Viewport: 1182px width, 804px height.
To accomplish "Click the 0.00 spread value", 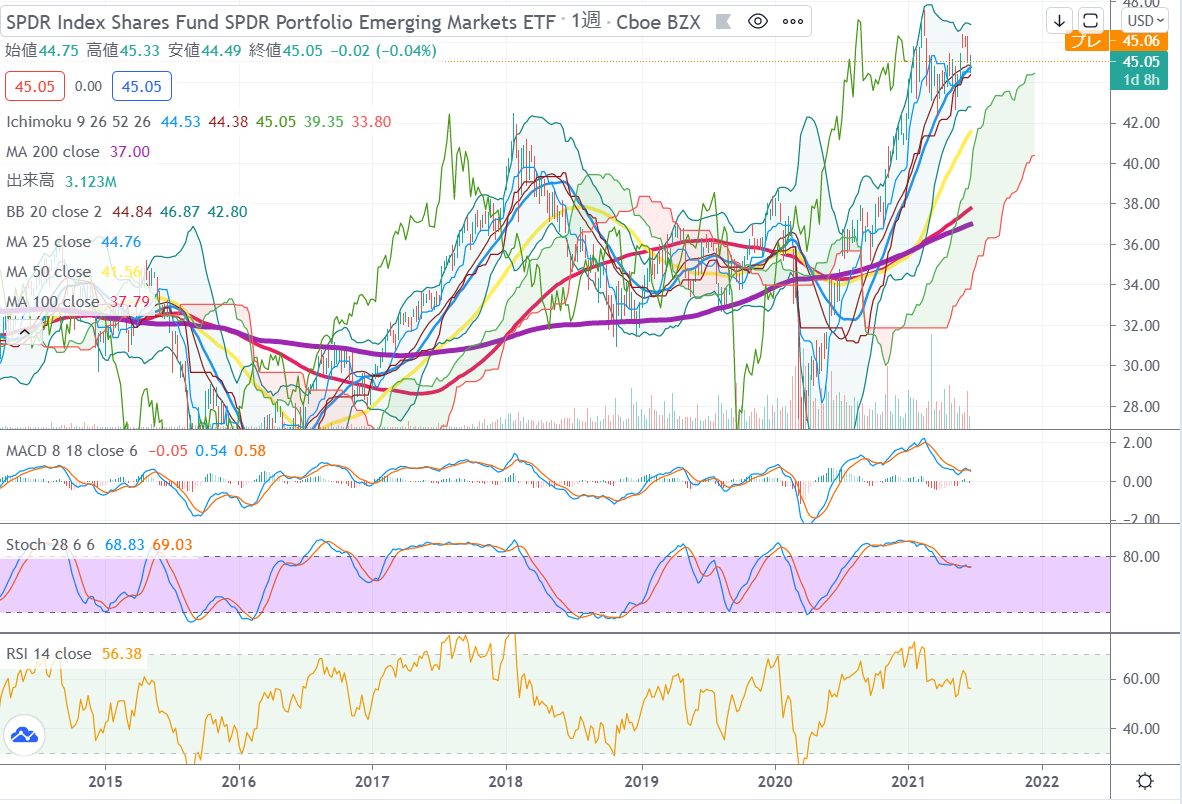I will pyautogui.click(x=88, y=87).
